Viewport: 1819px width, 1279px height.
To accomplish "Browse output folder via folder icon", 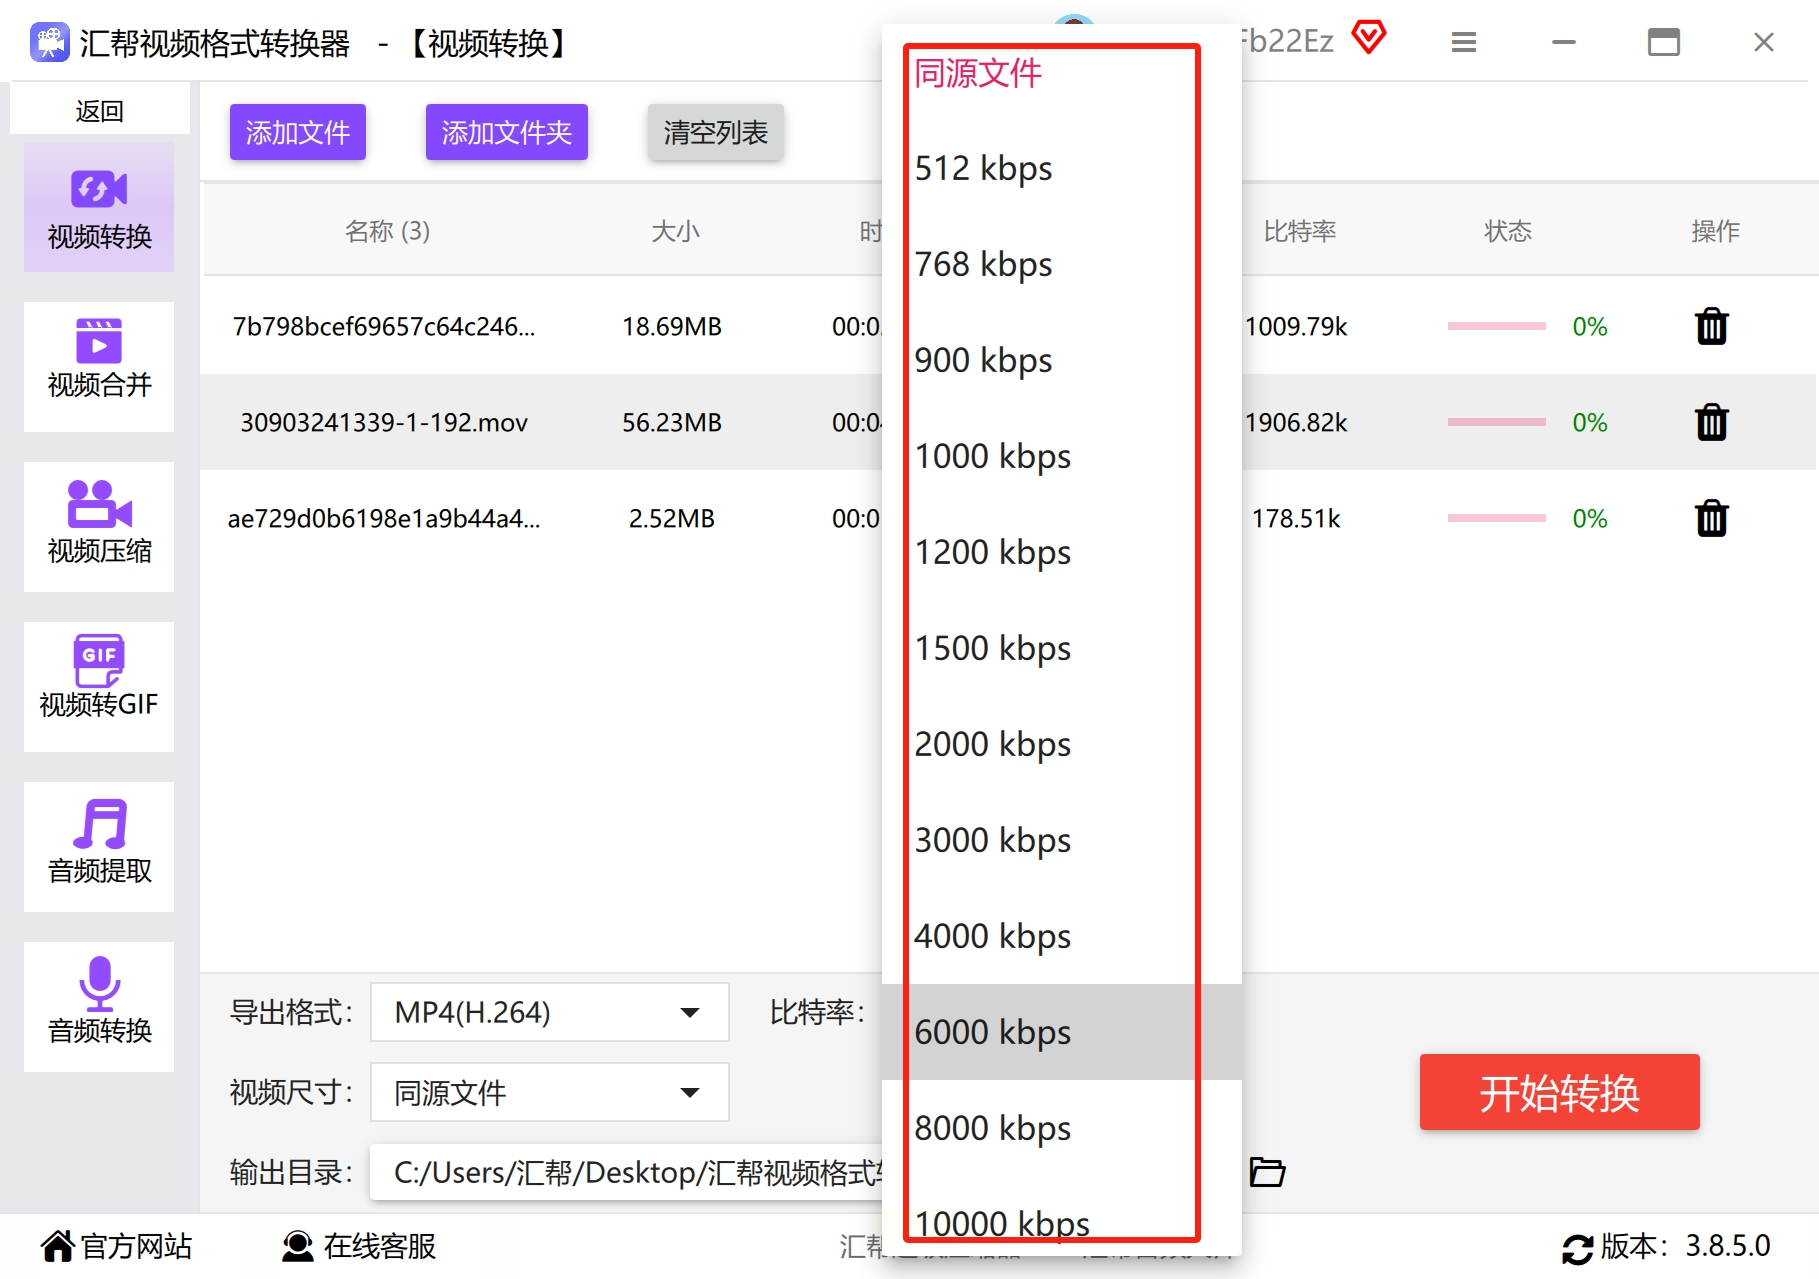I will 1267,1171.
